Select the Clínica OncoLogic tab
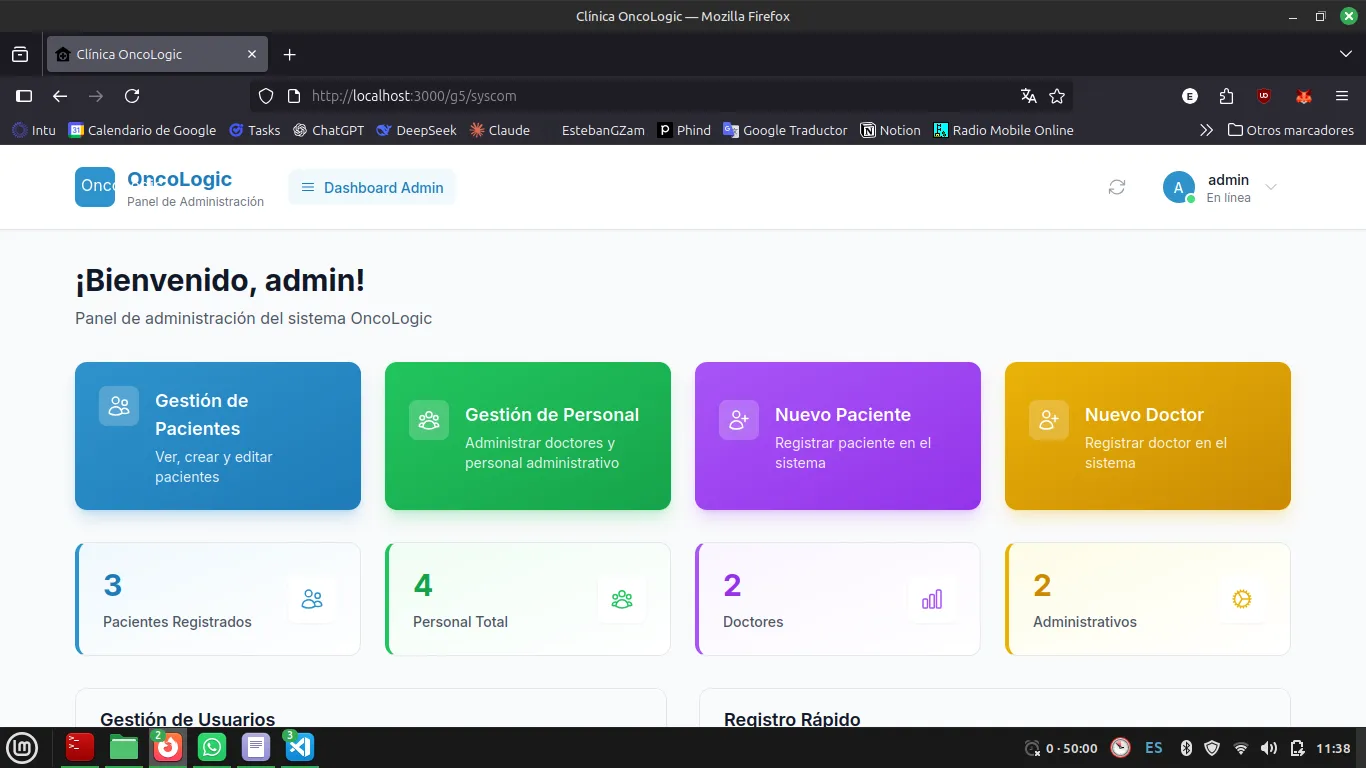The height and width of the screenshot is (768, 1366). 157,54
